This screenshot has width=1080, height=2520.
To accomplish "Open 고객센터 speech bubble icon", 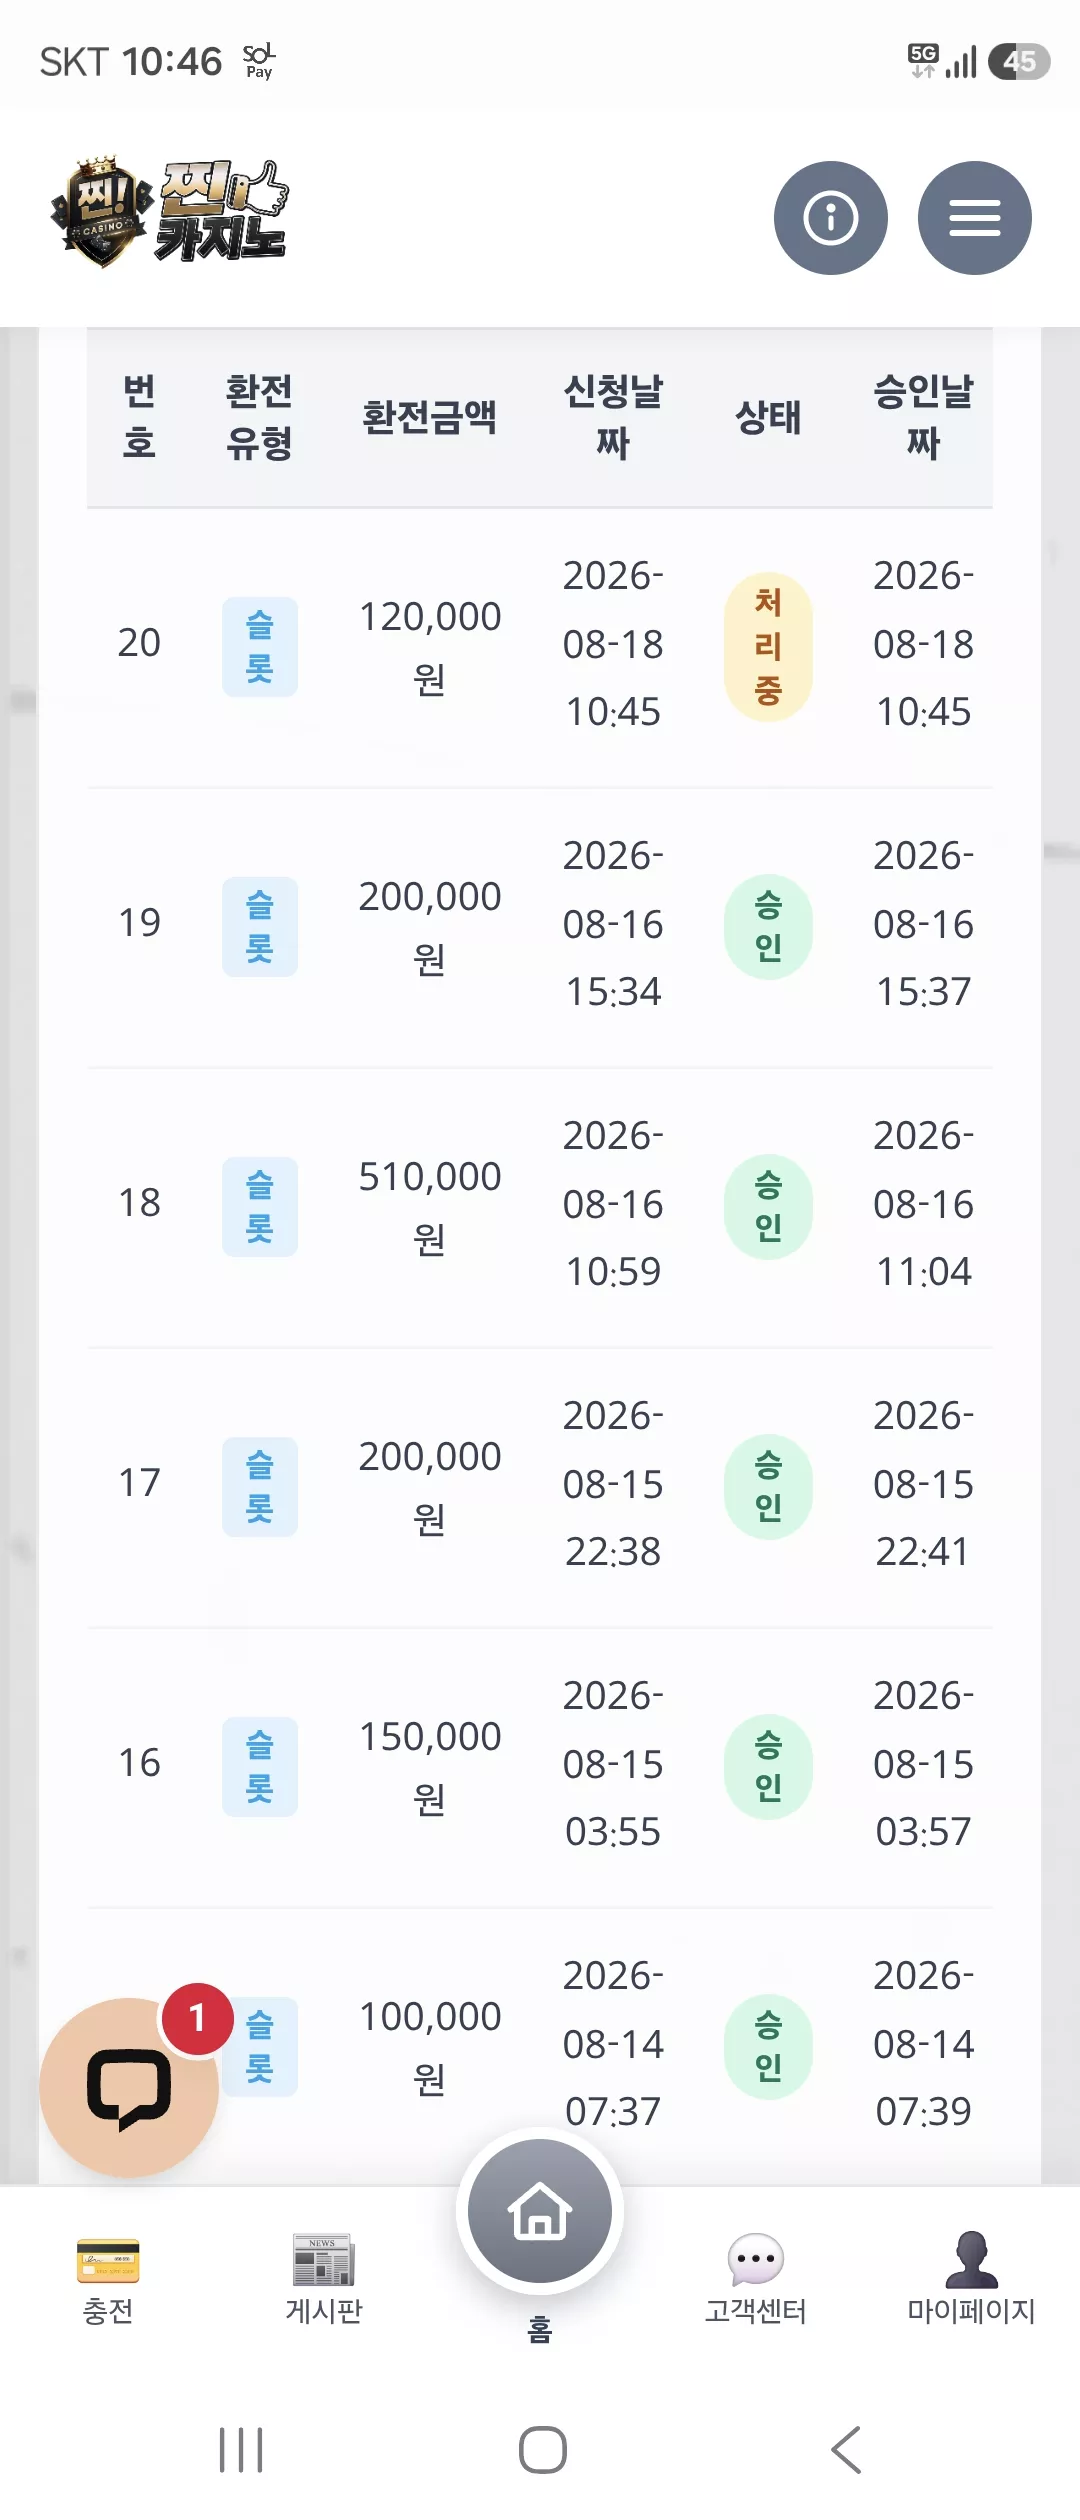I will point(756,2281).
